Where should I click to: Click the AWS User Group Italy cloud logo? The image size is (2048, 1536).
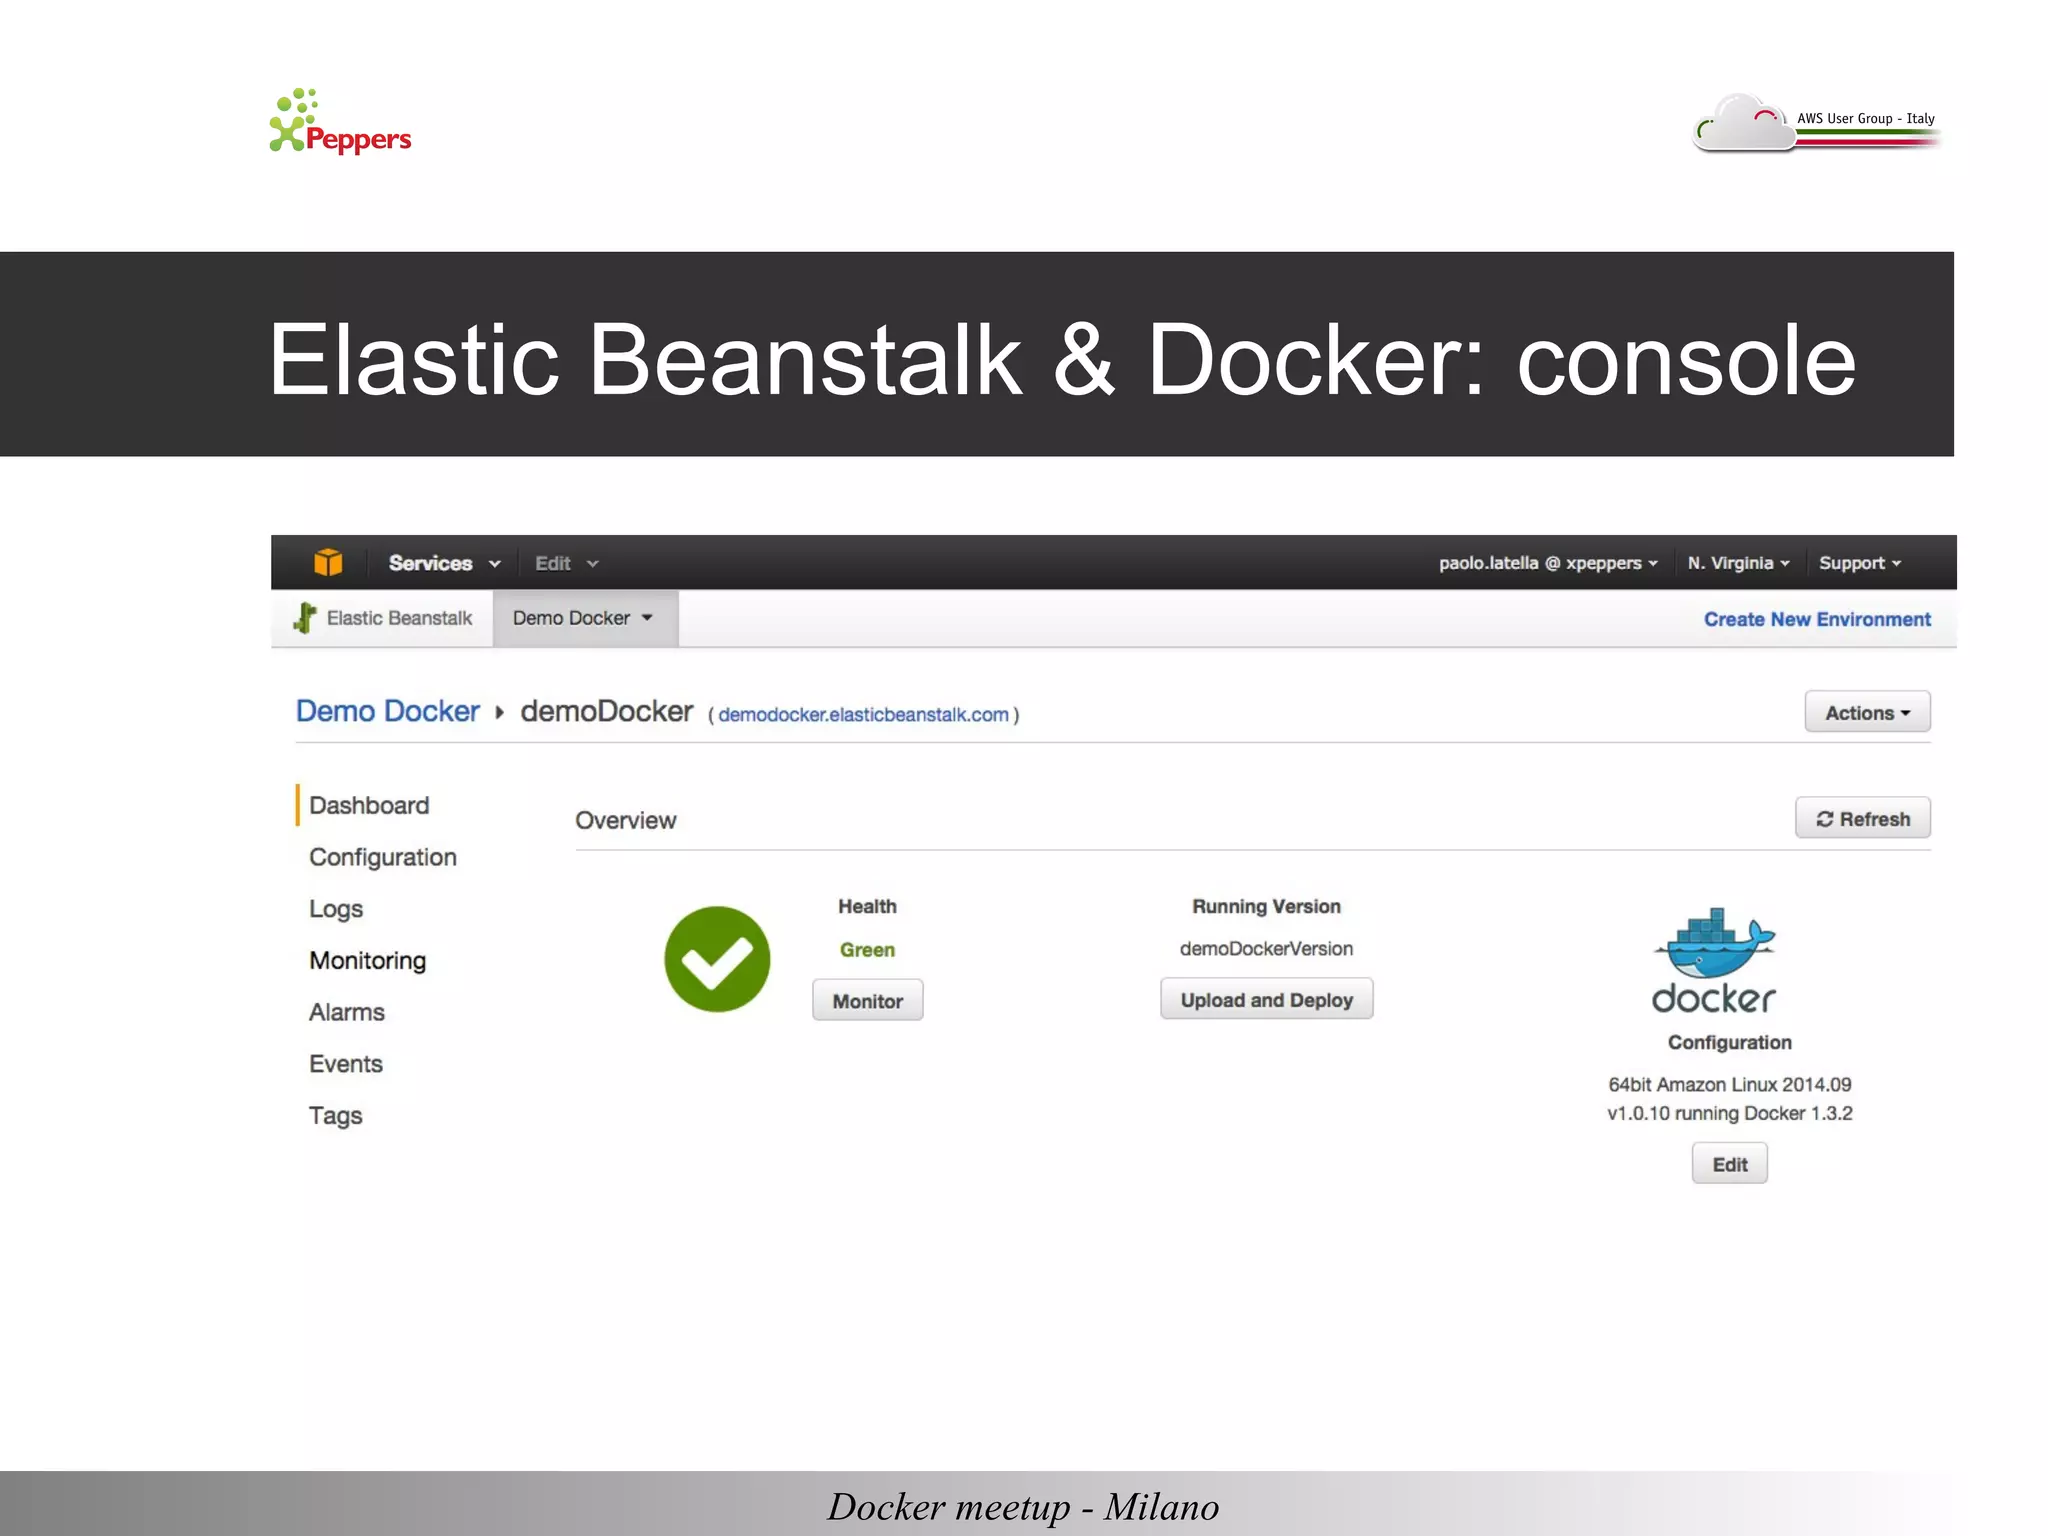1816,122
